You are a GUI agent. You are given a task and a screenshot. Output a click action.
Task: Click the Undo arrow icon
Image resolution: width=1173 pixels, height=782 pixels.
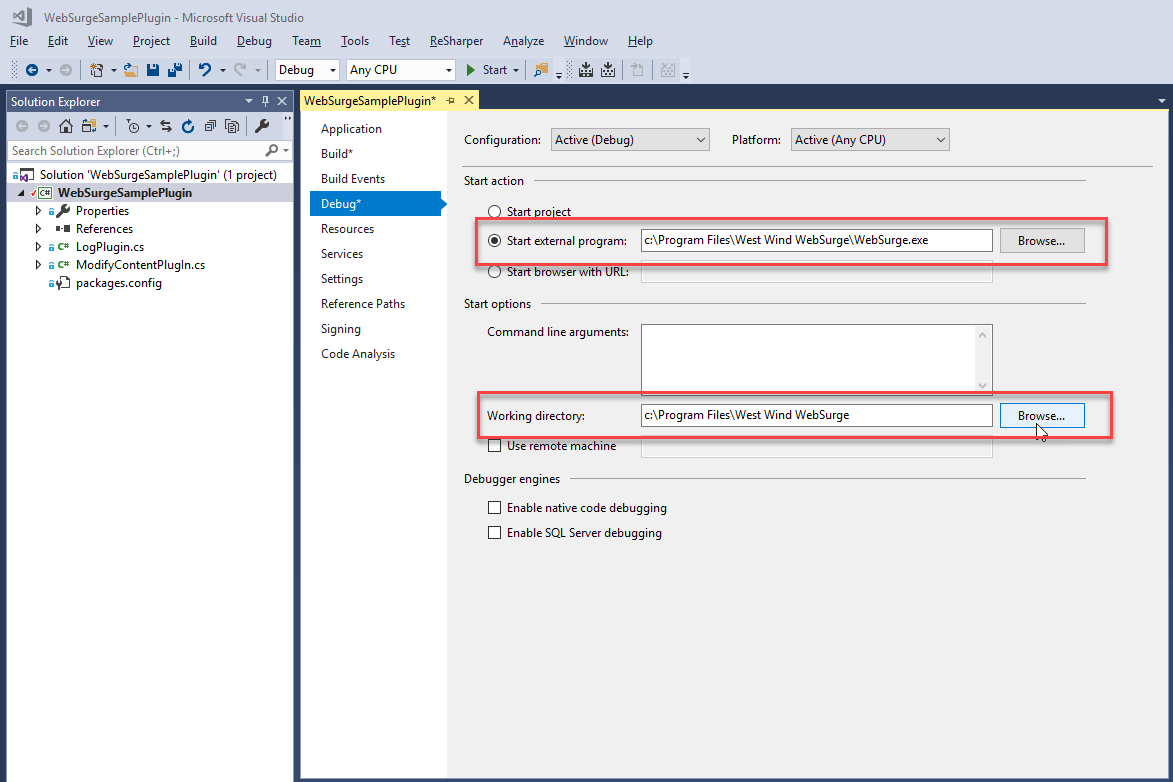point(204,70)
